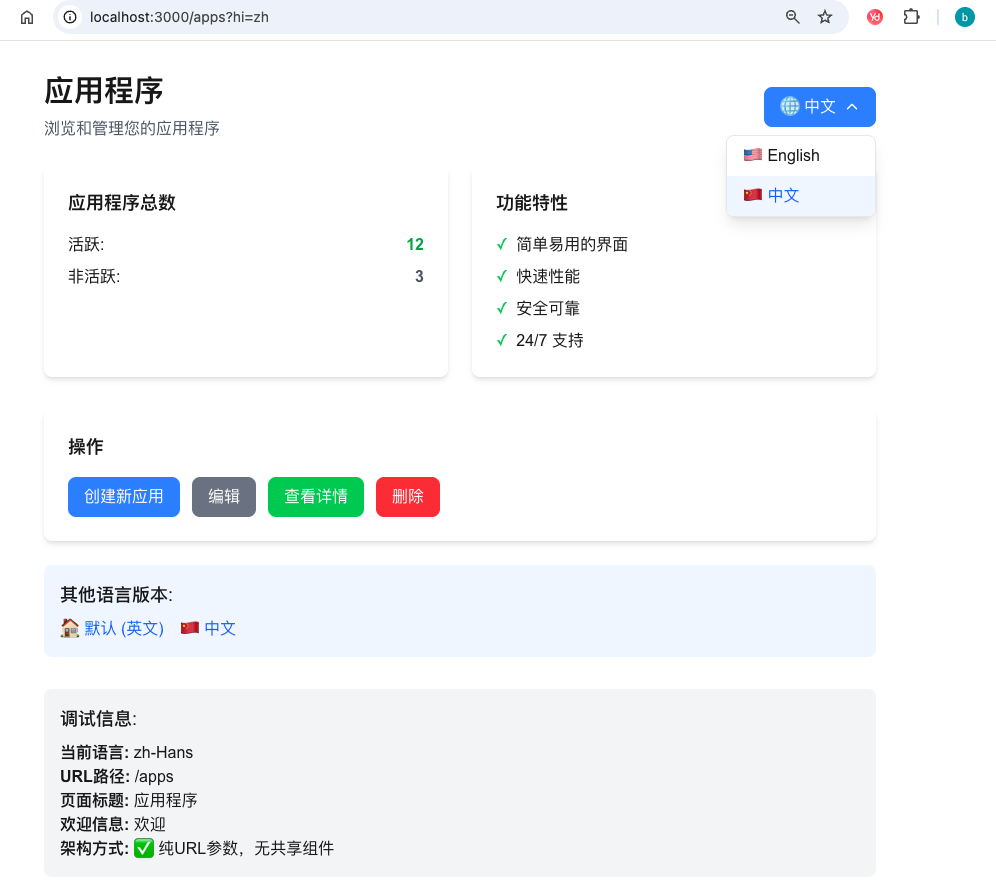The height and width of the screenshot is (890, 996).
Task: Click the globe icon on language button
Action: pos(790,106)
